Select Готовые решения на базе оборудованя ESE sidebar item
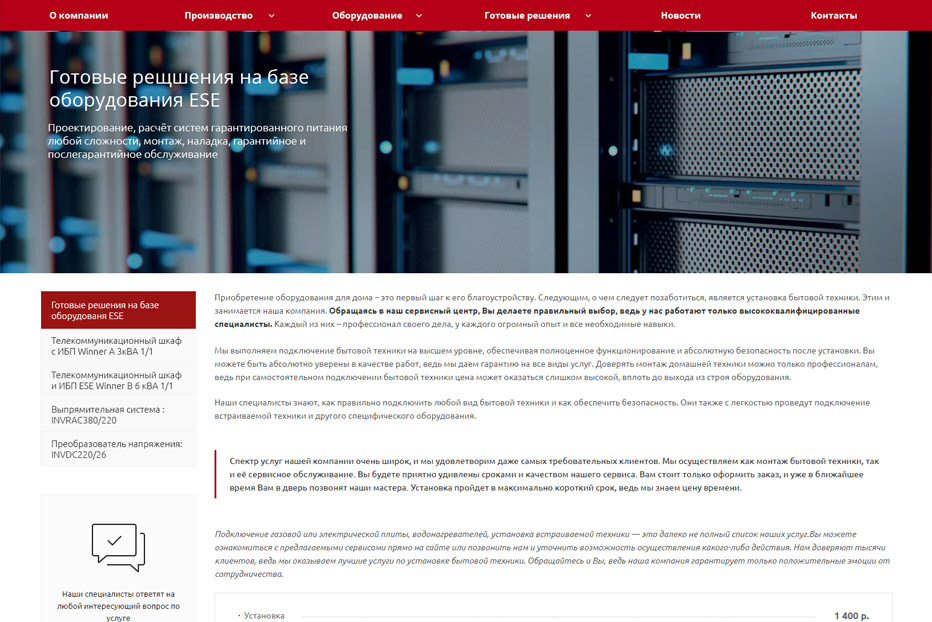The height and width of the screenshot is (622, 932). pos(118,310)
